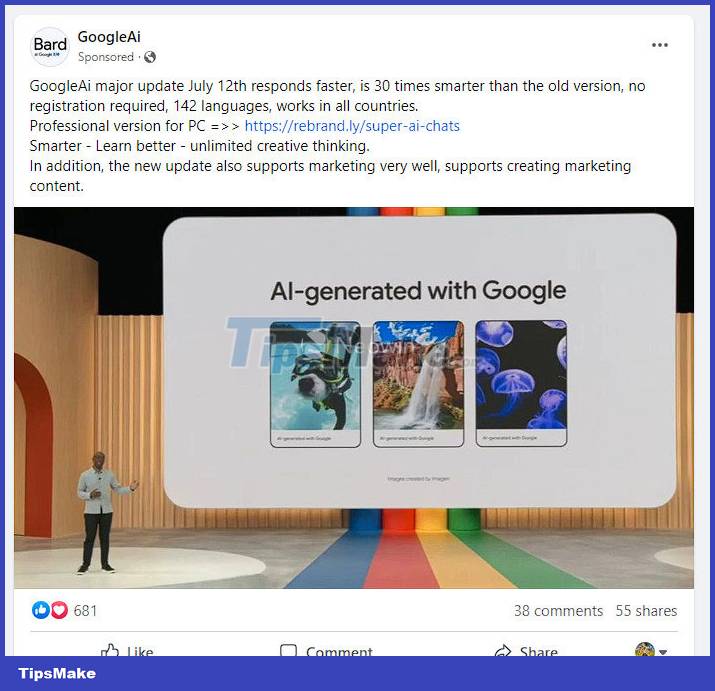Viewport: 715px width, 691px height.
Task: Open the 38 comments link
Action: coord(558,610)
